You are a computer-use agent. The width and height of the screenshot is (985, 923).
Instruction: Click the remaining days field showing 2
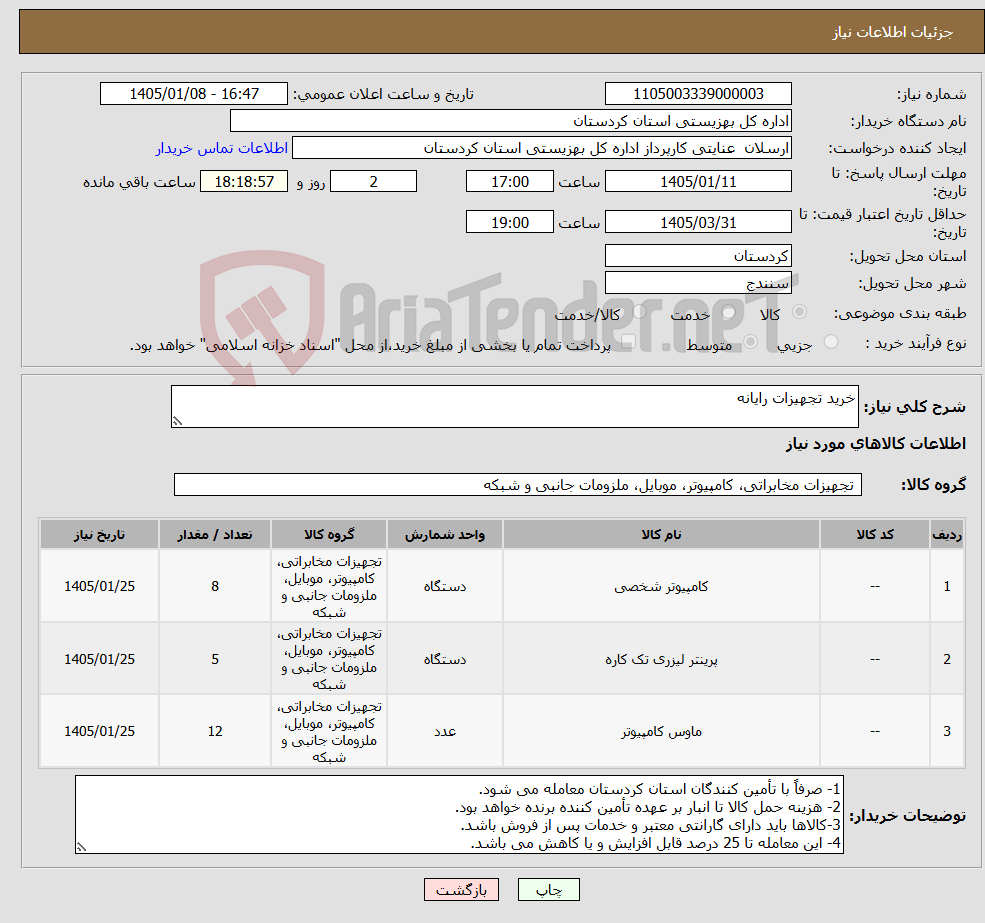point(373,182)
